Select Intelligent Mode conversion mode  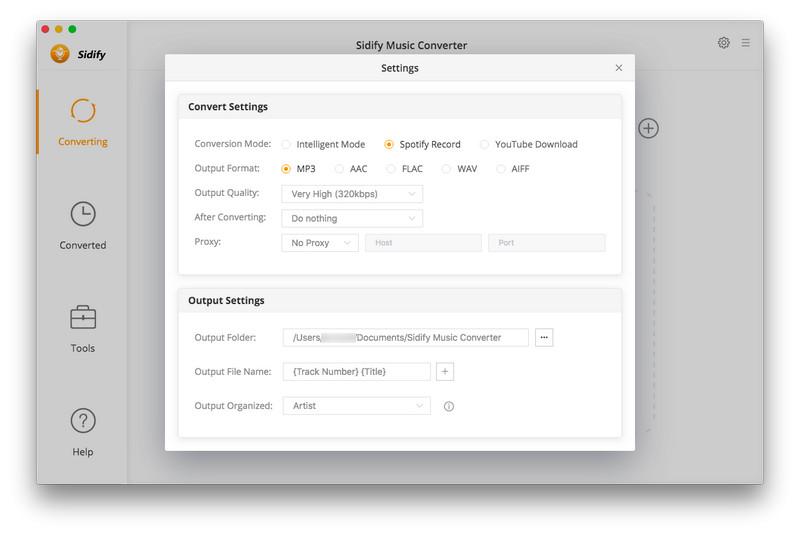click(x=323, y=144)
